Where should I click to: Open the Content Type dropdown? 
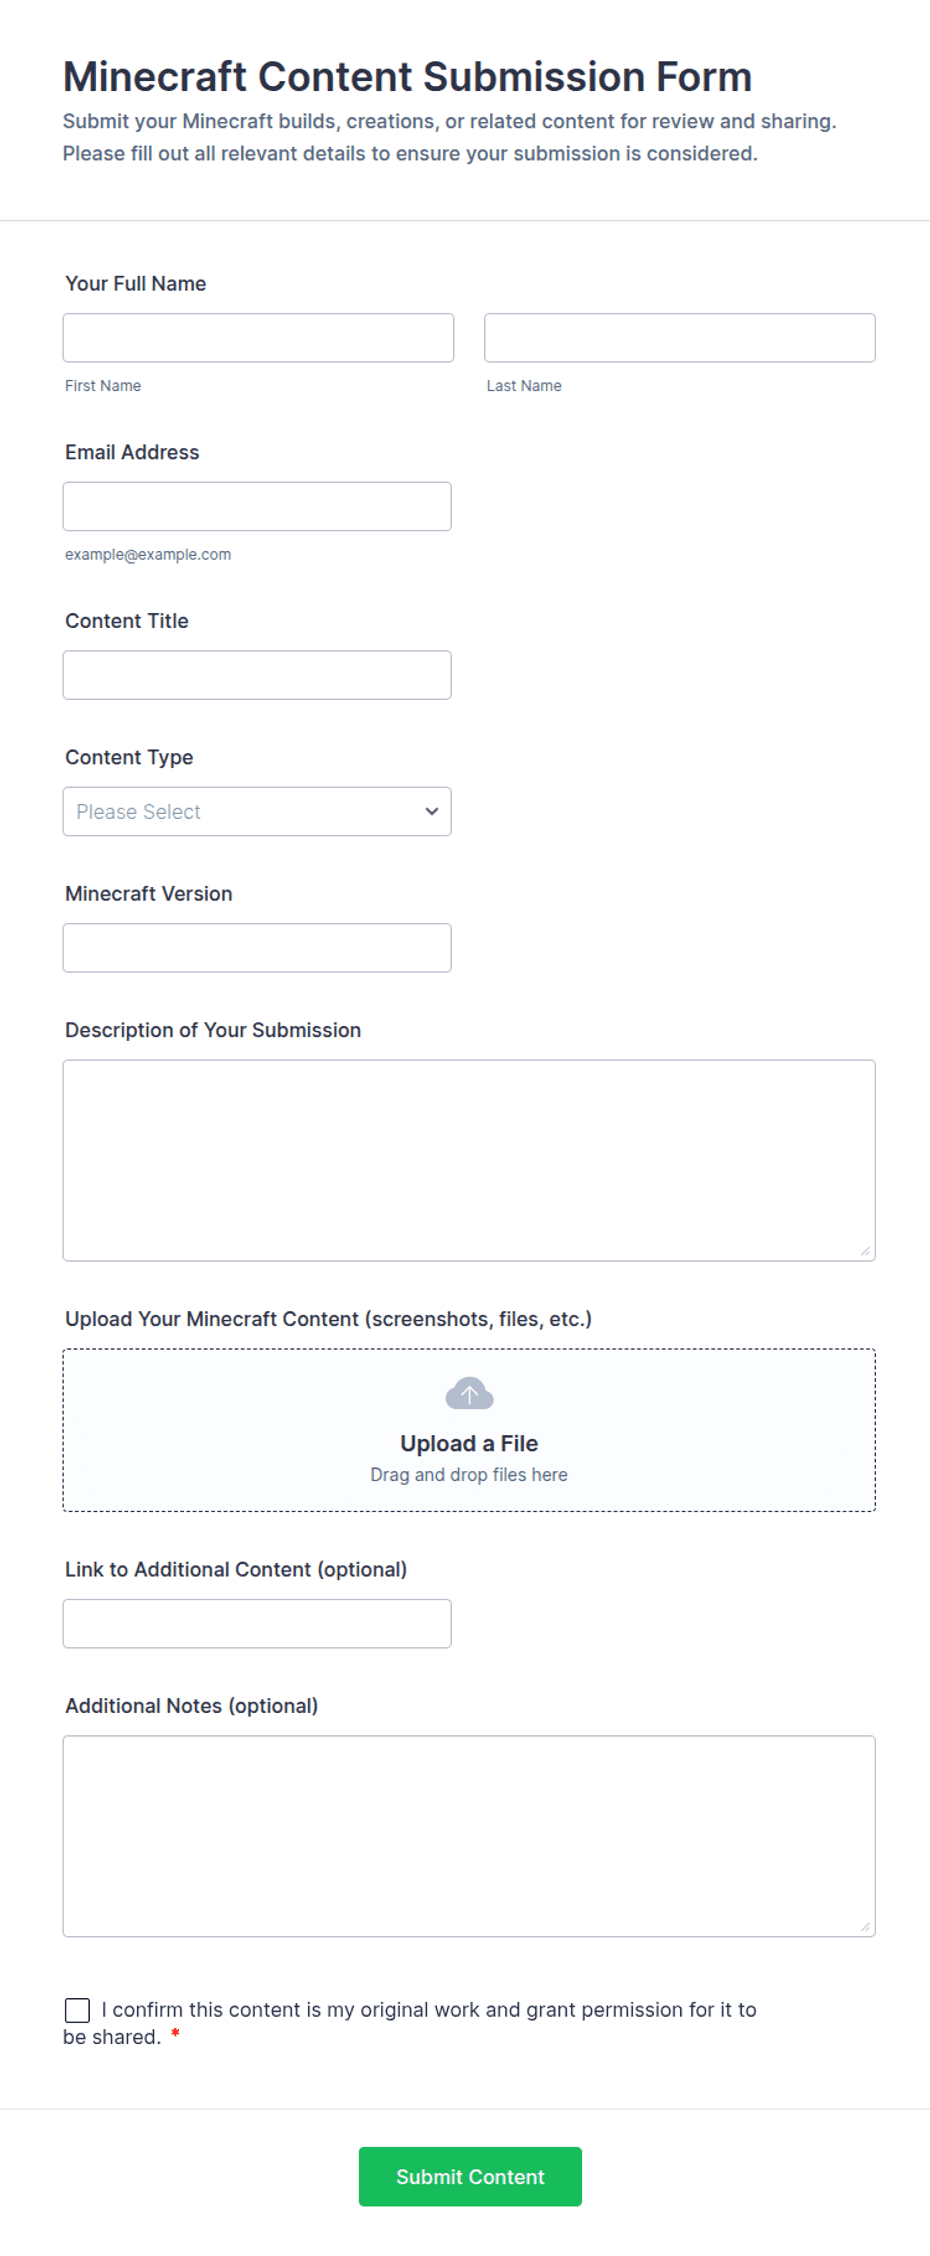[257, 811]
